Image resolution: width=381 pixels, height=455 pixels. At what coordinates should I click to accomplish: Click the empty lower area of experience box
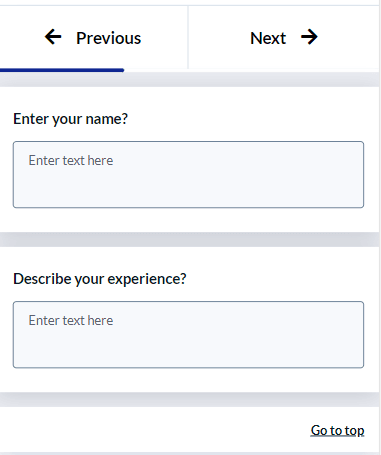pyautogui.click(x=188, y=352)
